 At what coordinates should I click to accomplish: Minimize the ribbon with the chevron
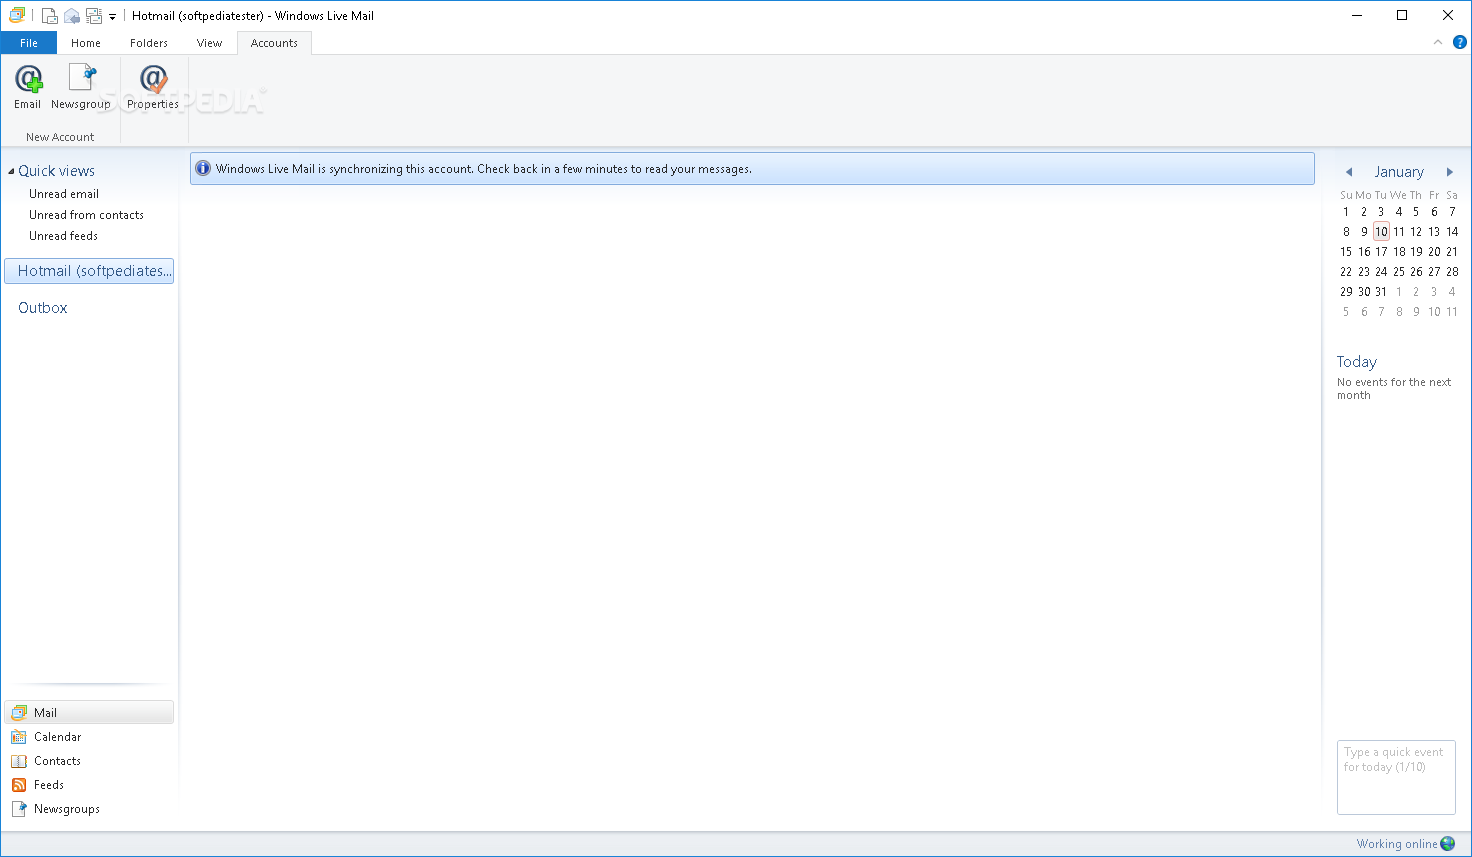[x=1438, y=42]
